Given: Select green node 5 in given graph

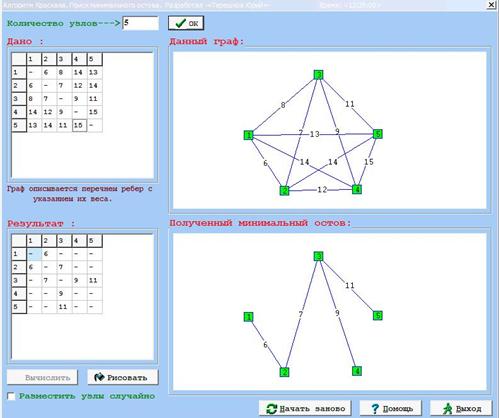Looking at the screenshot, I should pyautogui.click(x=377, y=134).
